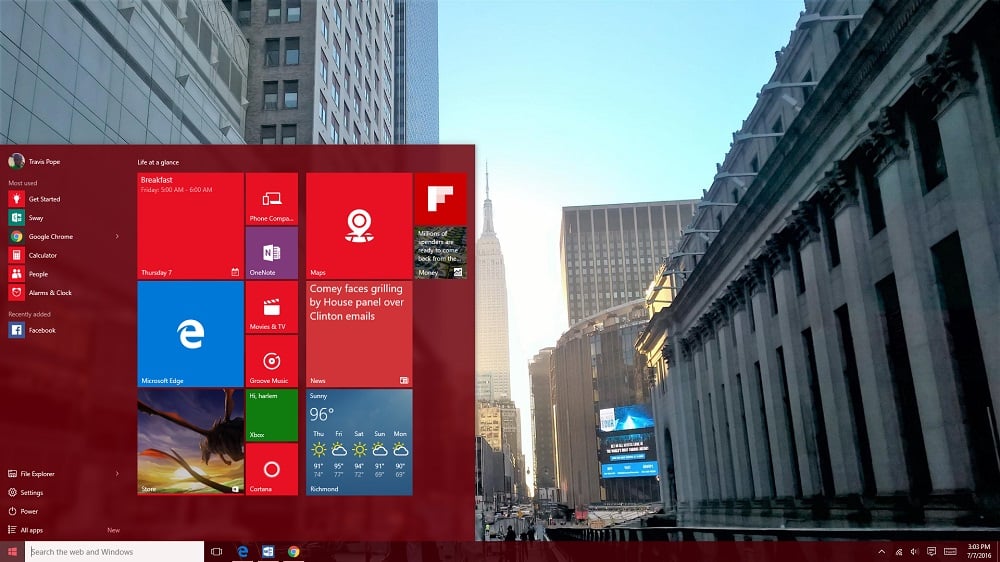Open the Groove Music tile

point(272,362)
